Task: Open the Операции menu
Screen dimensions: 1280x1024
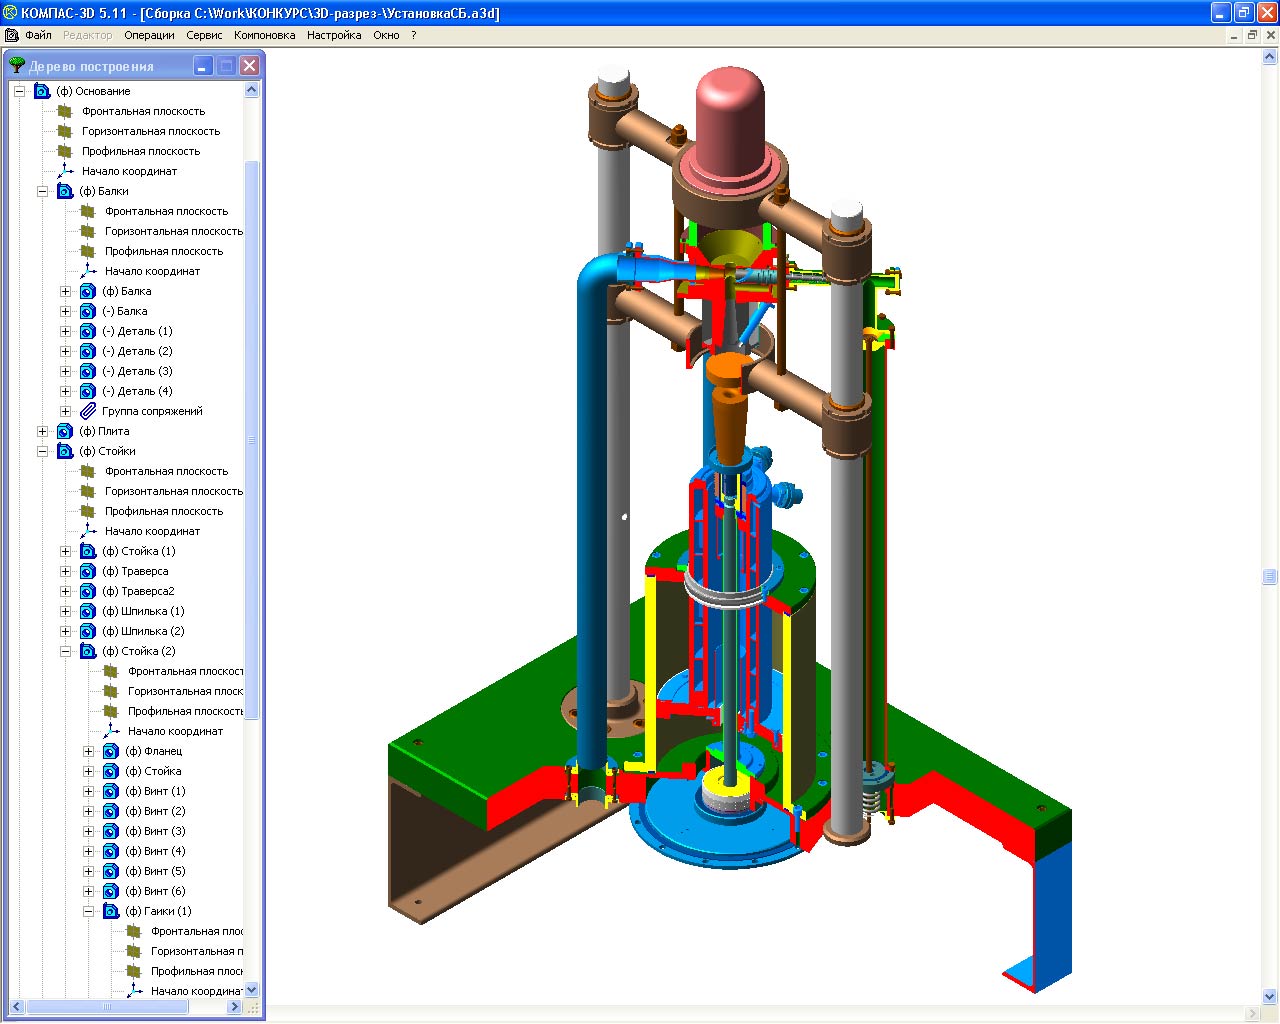Action: (x=149, y=35)
